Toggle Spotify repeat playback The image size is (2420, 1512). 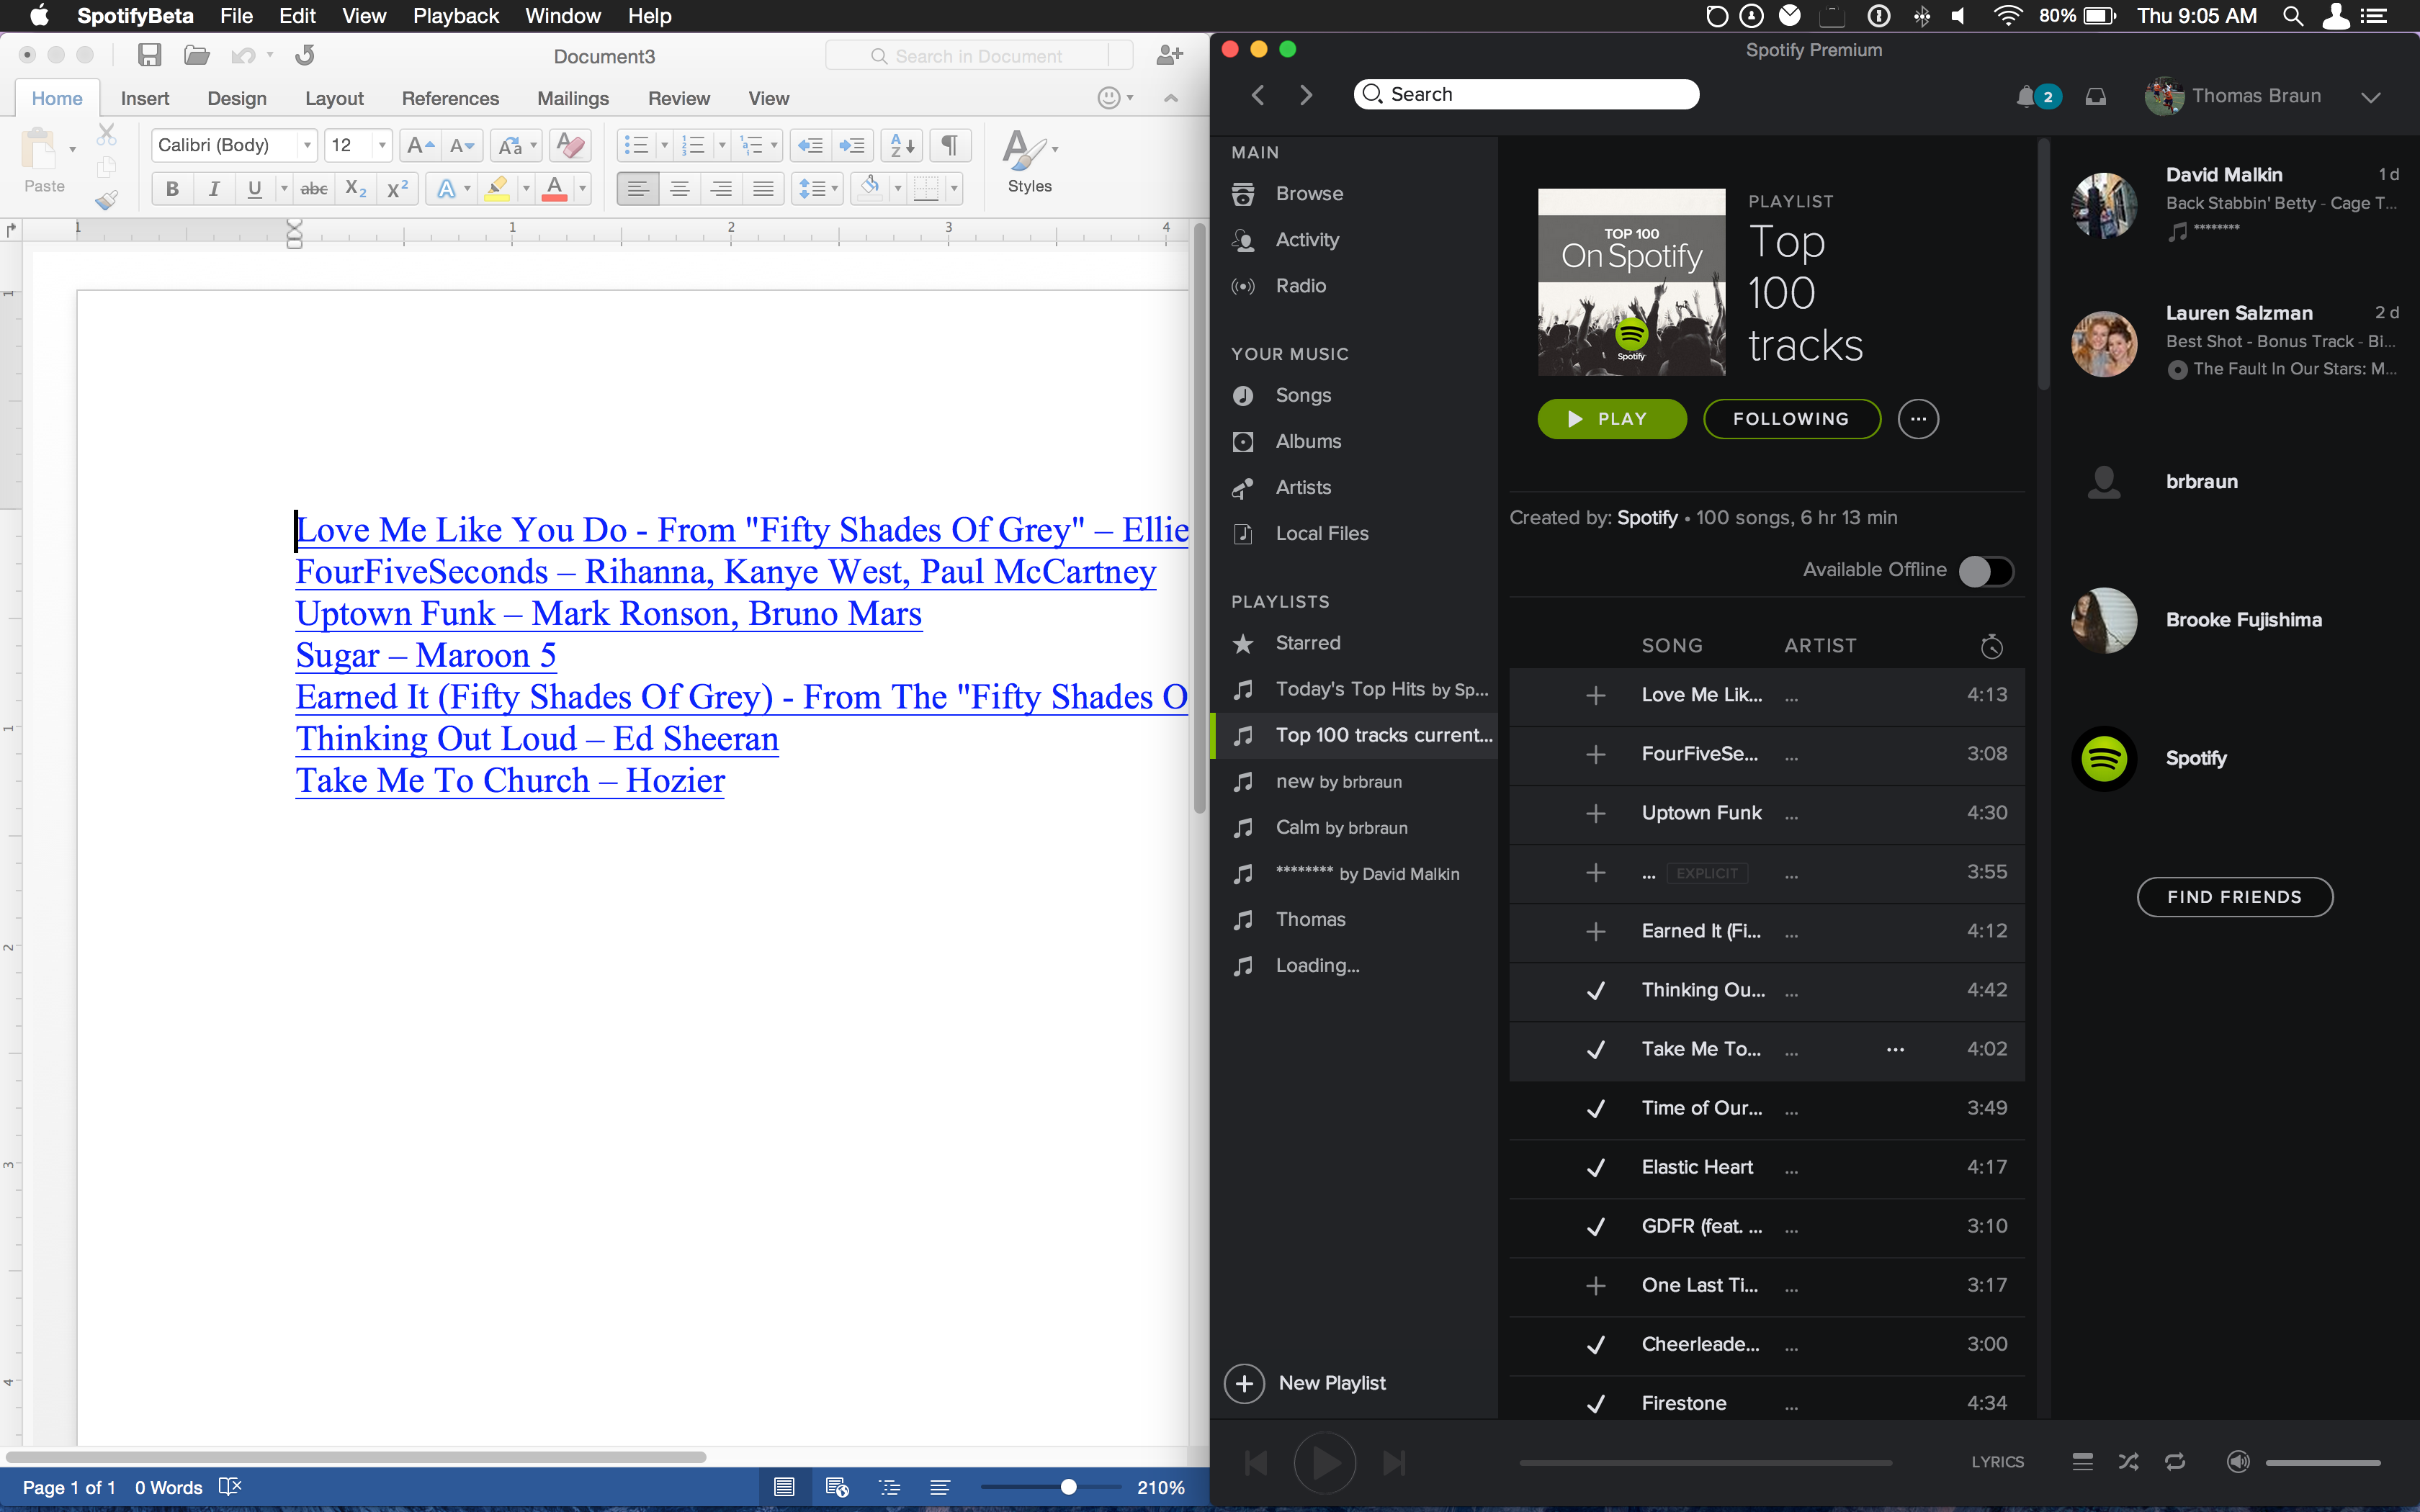click(2175, 1462)
